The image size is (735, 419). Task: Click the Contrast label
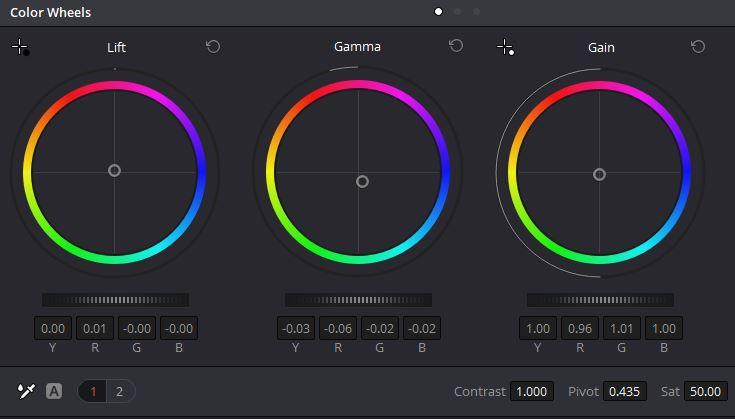tap(480, 391)
